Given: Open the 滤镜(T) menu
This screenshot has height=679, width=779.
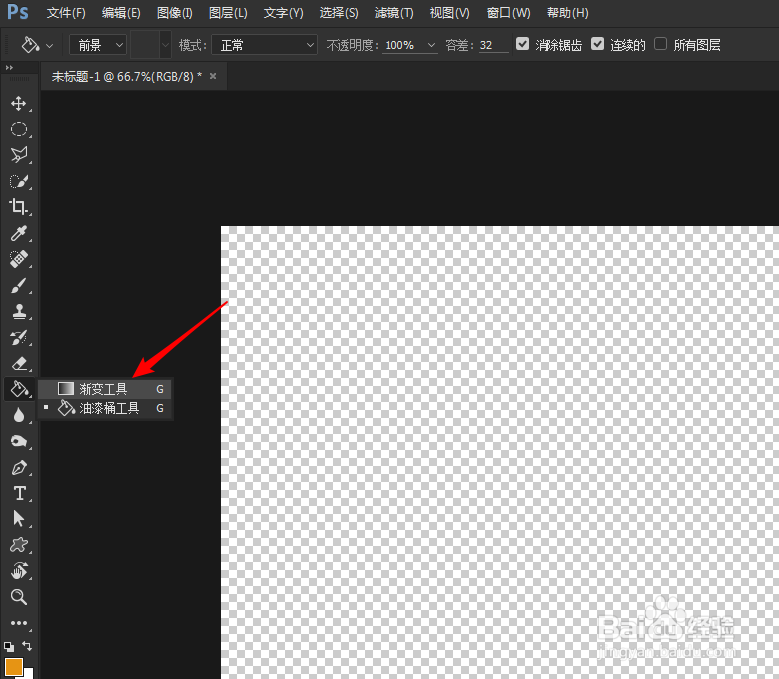Looking at the screenshot, I should [394, 13].
